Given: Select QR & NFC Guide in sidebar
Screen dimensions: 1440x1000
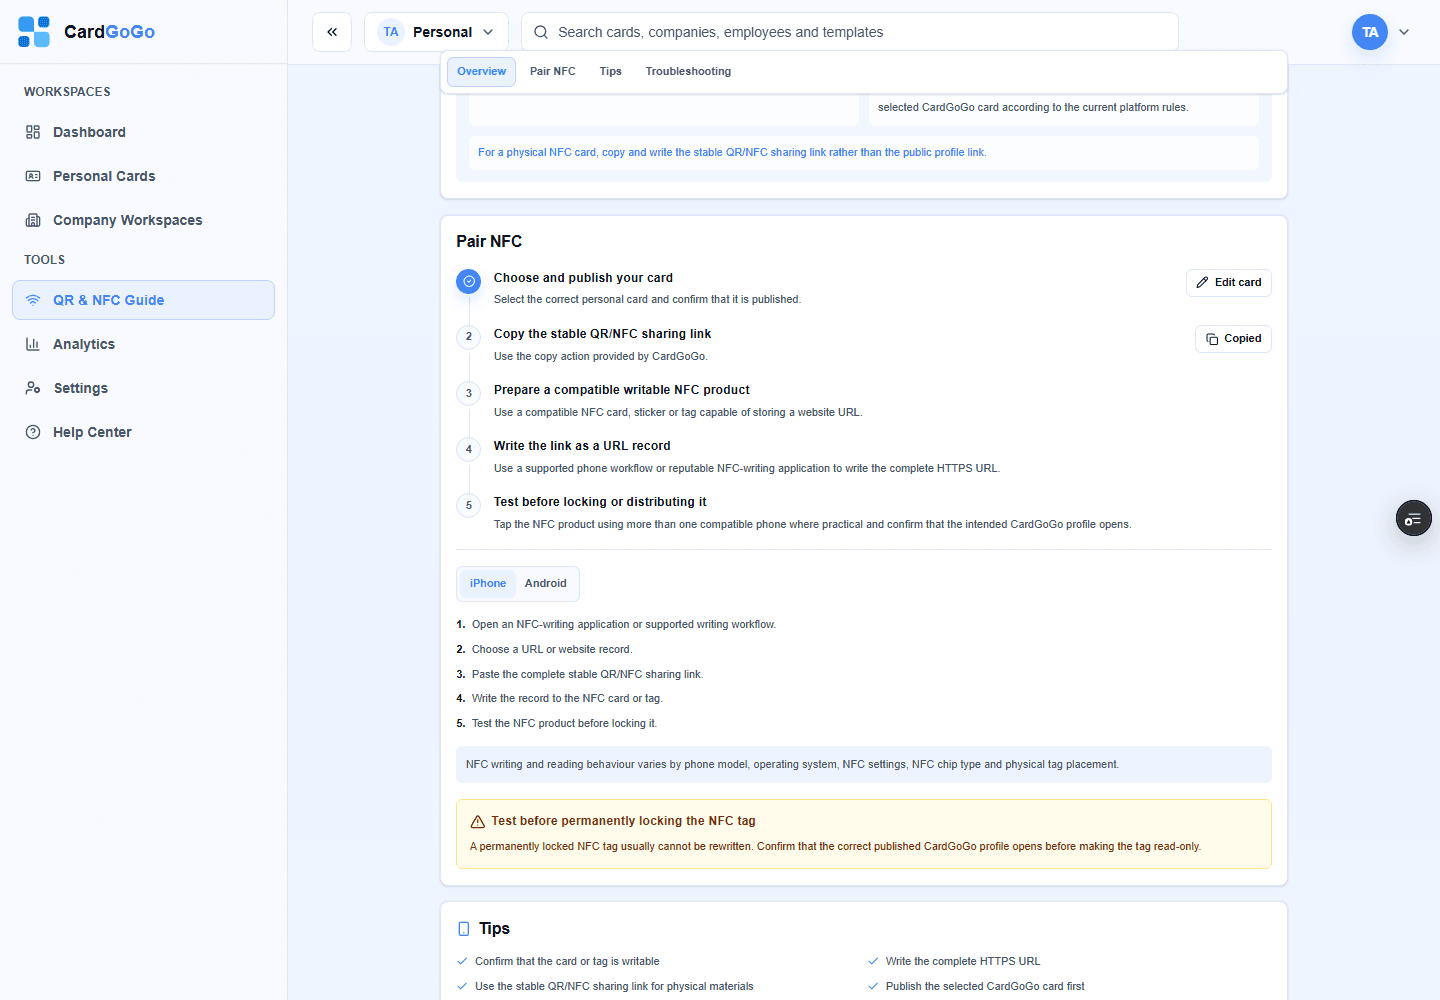Looking at the screenshot, I should click(143, 300).
